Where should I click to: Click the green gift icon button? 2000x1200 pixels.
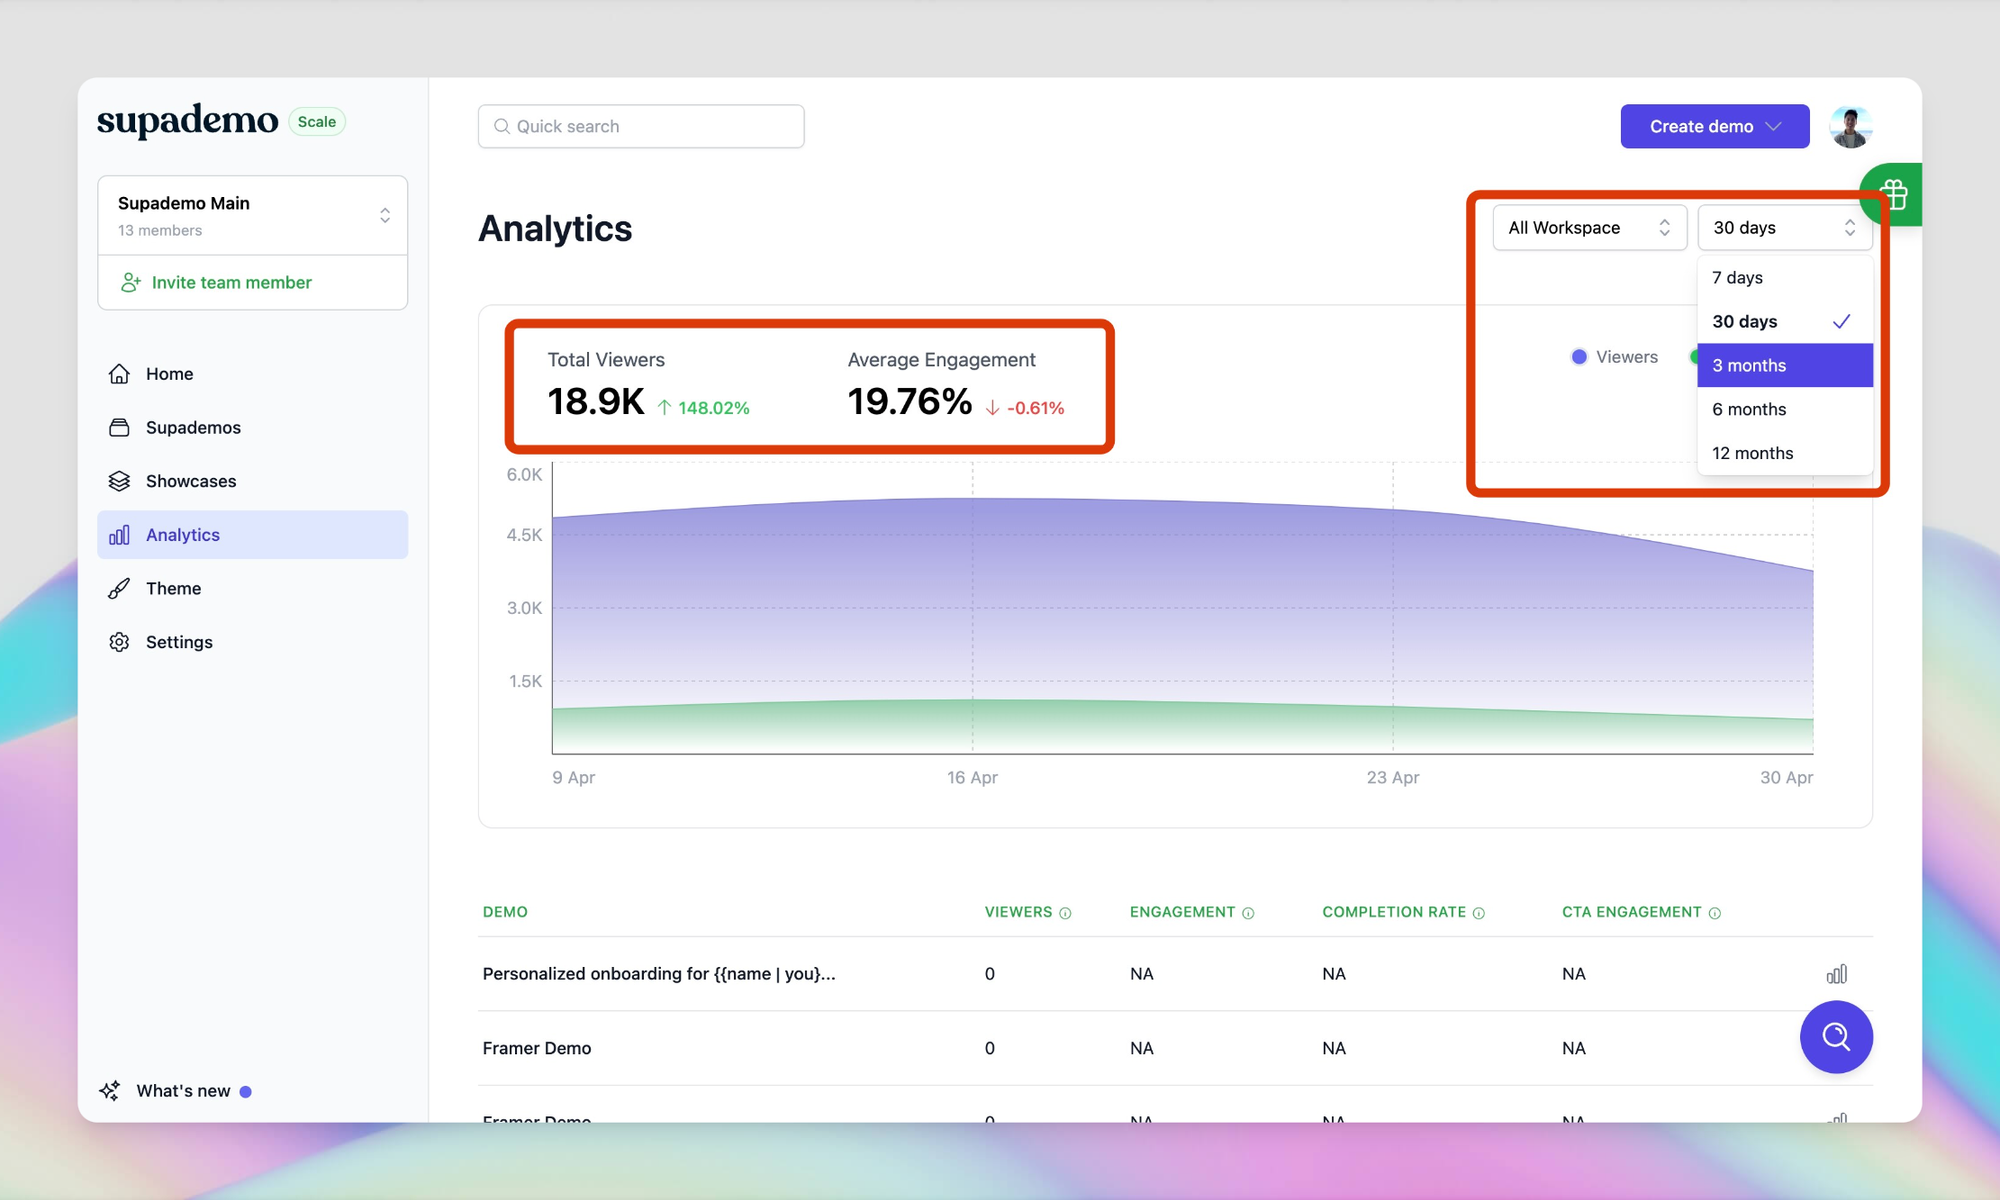[1892, 194]
